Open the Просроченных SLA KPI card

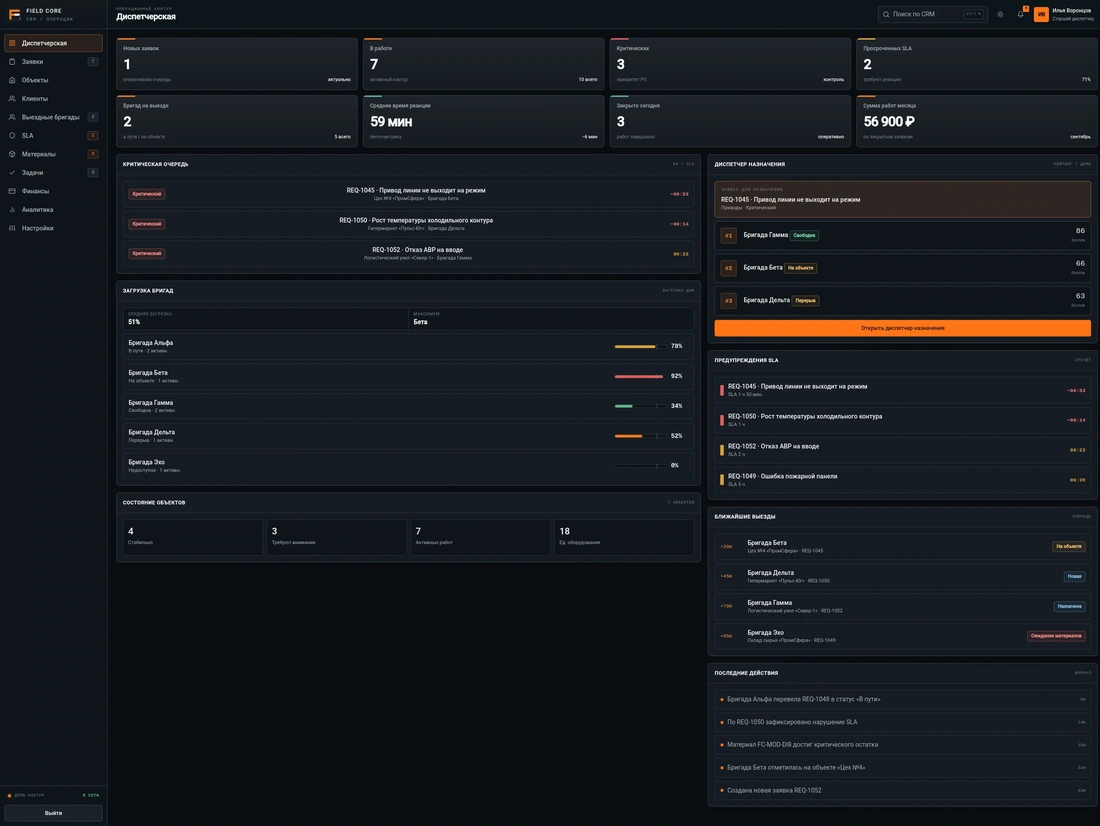pos(977,63)
